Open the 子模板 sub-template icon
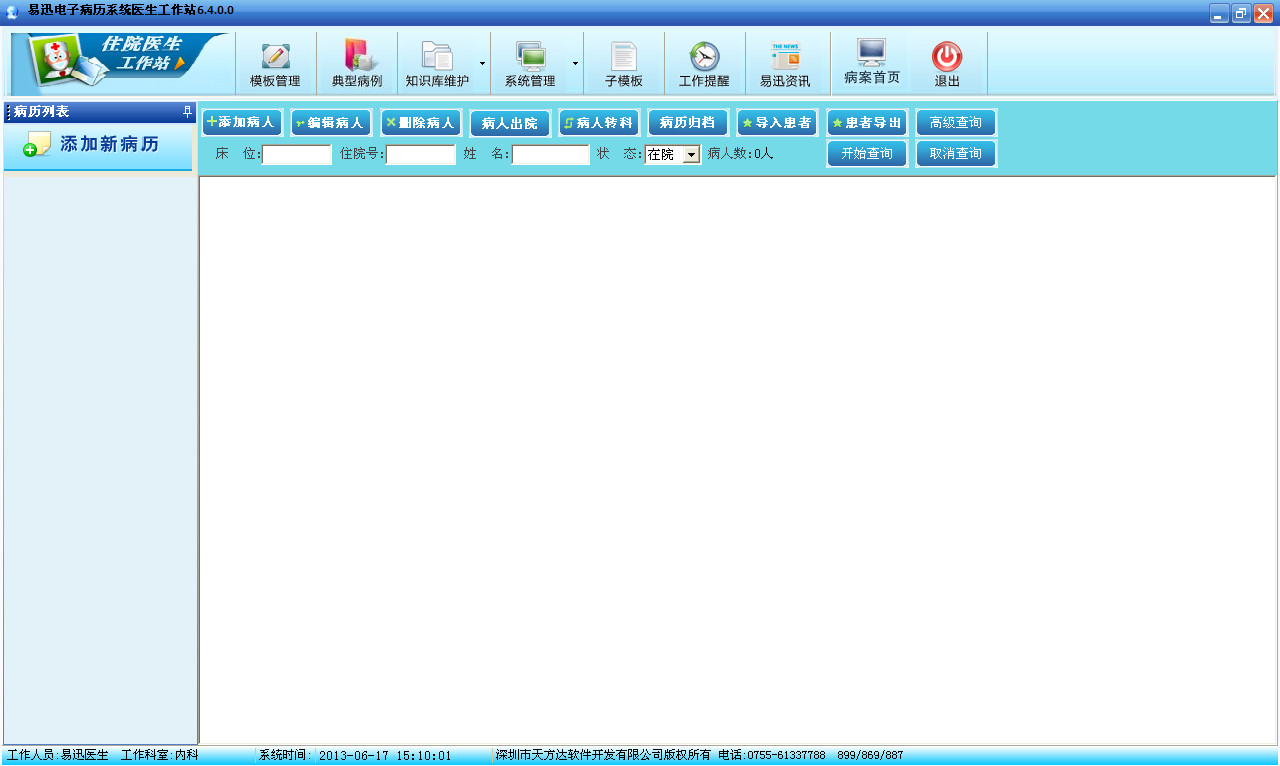This screenshot has width=1280, height=766. [624, 58]
